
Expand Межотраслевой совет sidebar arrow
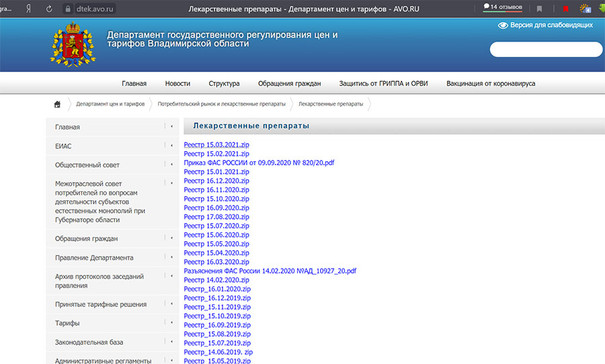[171, 183]
